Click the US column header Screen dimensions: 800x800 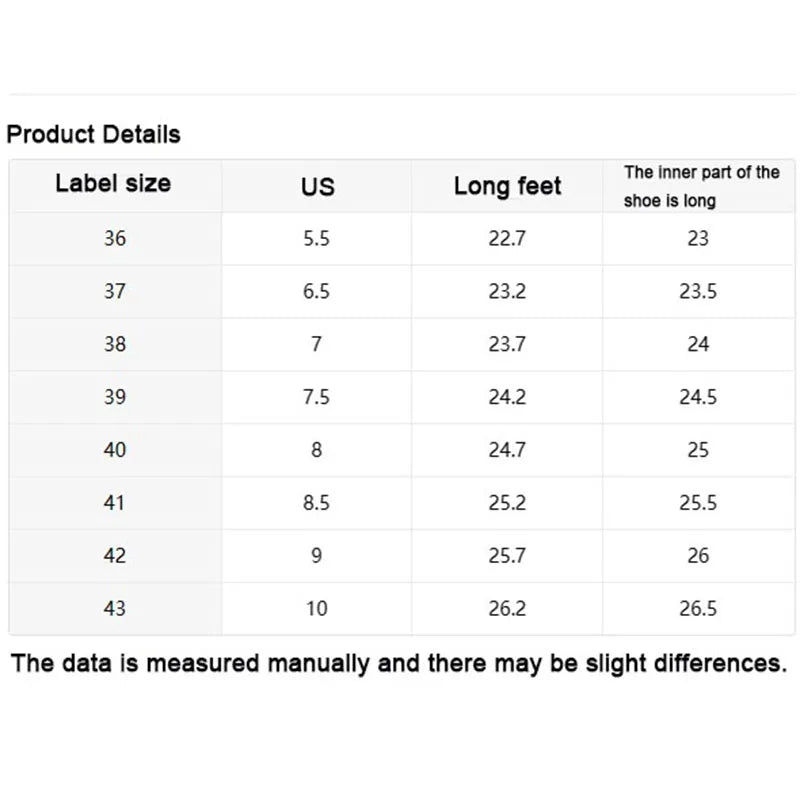click(317, 187)
